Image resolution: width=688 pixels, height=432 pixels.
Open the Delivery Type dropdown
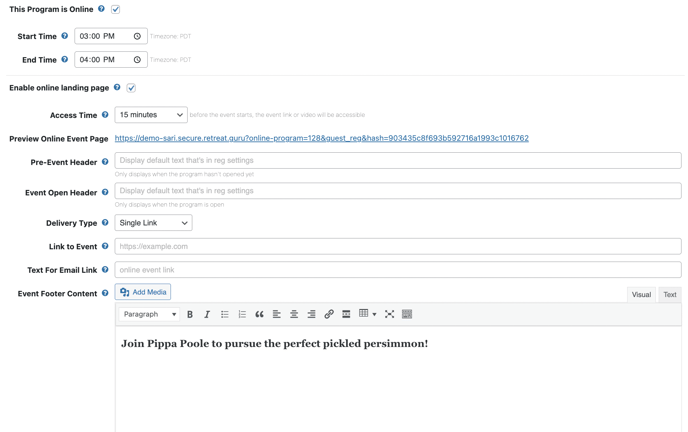153,223
